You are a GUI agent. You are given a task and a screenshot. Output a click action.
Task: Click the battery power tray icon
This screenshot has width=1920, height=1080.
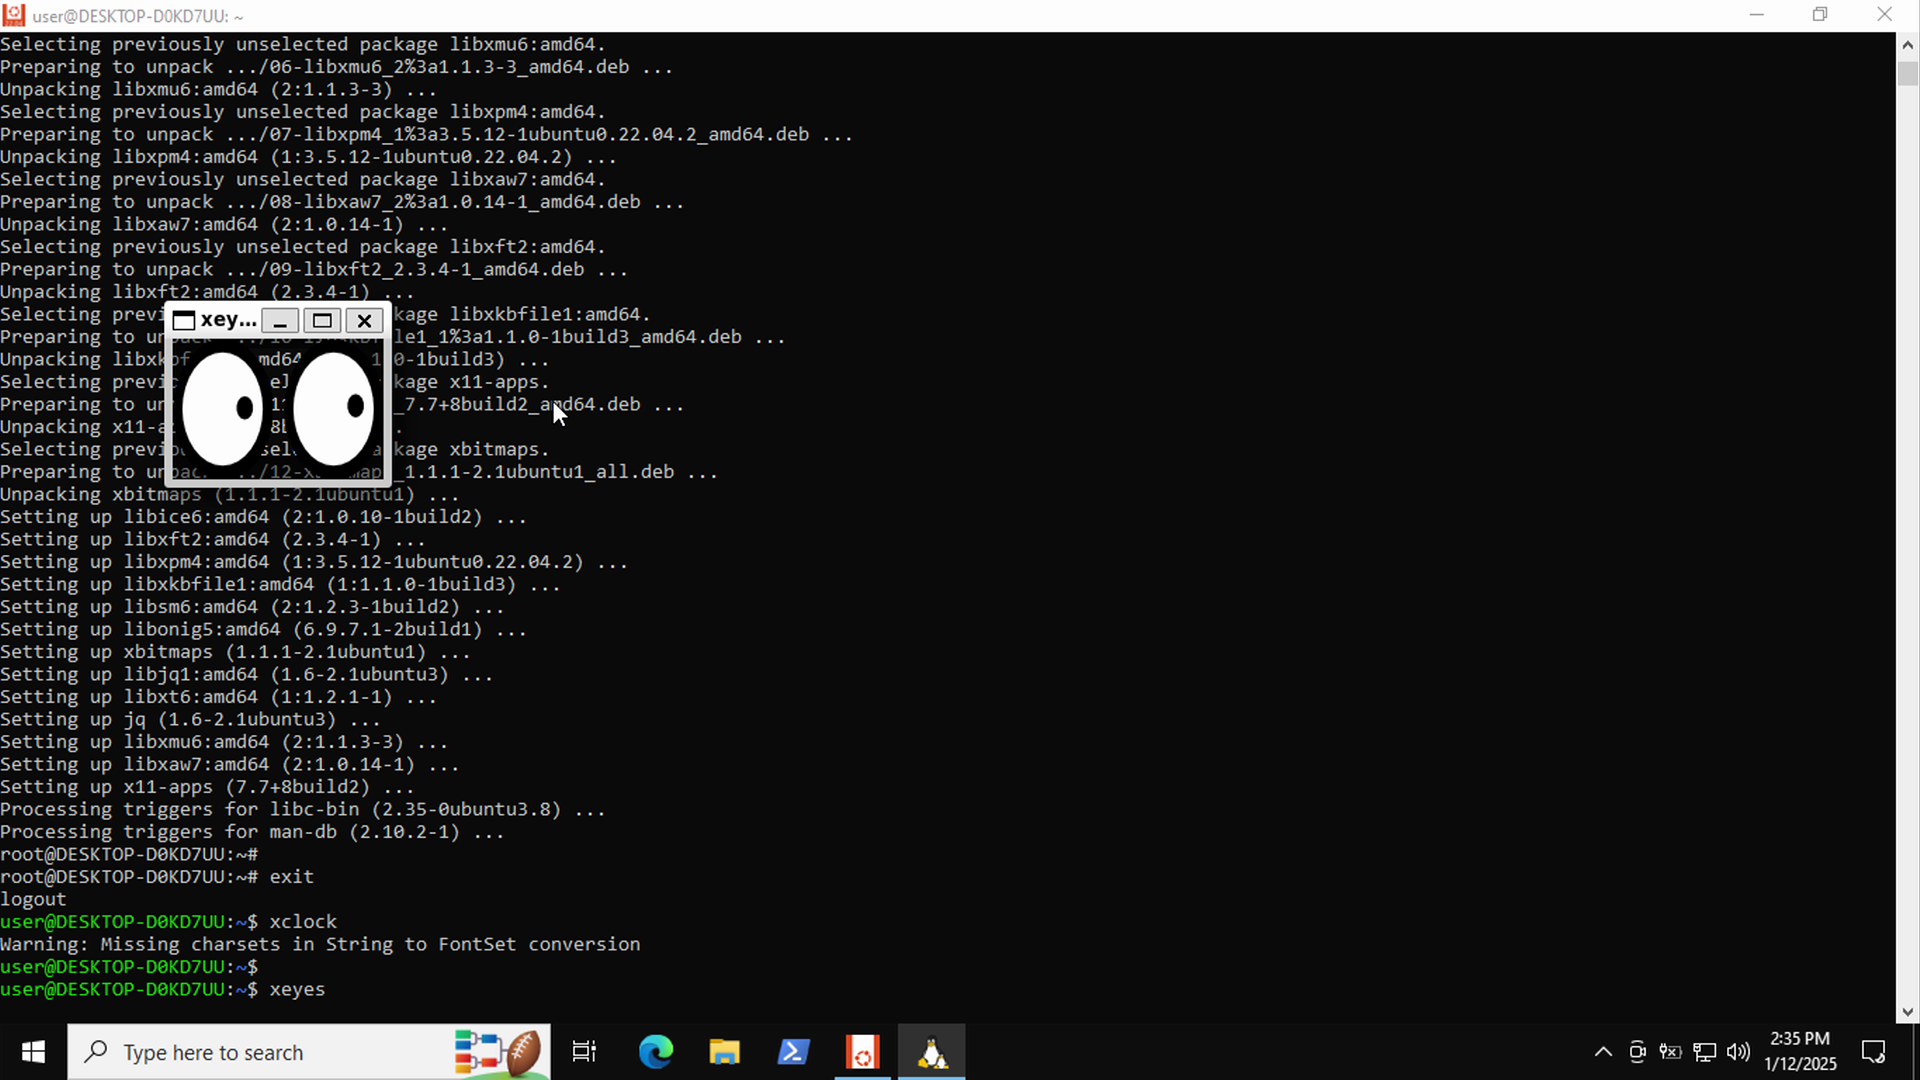click(x=1670, y=1052)
